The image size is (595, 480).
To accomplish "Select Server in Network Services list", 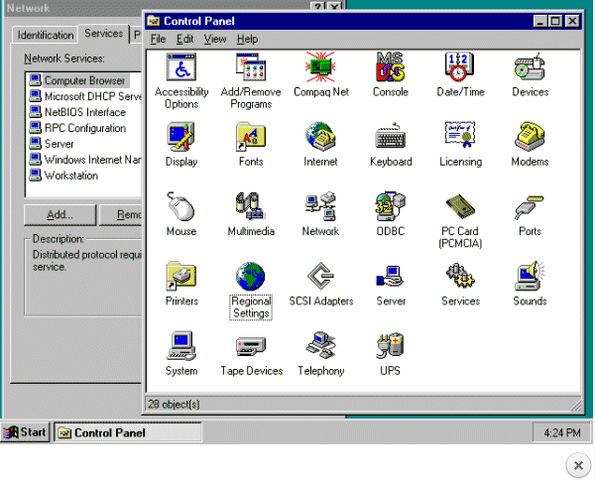I will (x=52, y=144).
